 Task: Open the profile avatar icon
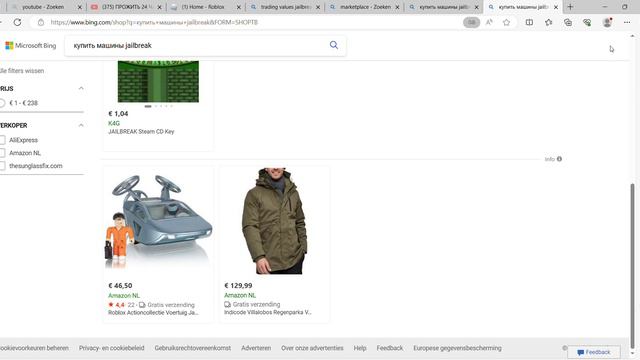[607, 22]
